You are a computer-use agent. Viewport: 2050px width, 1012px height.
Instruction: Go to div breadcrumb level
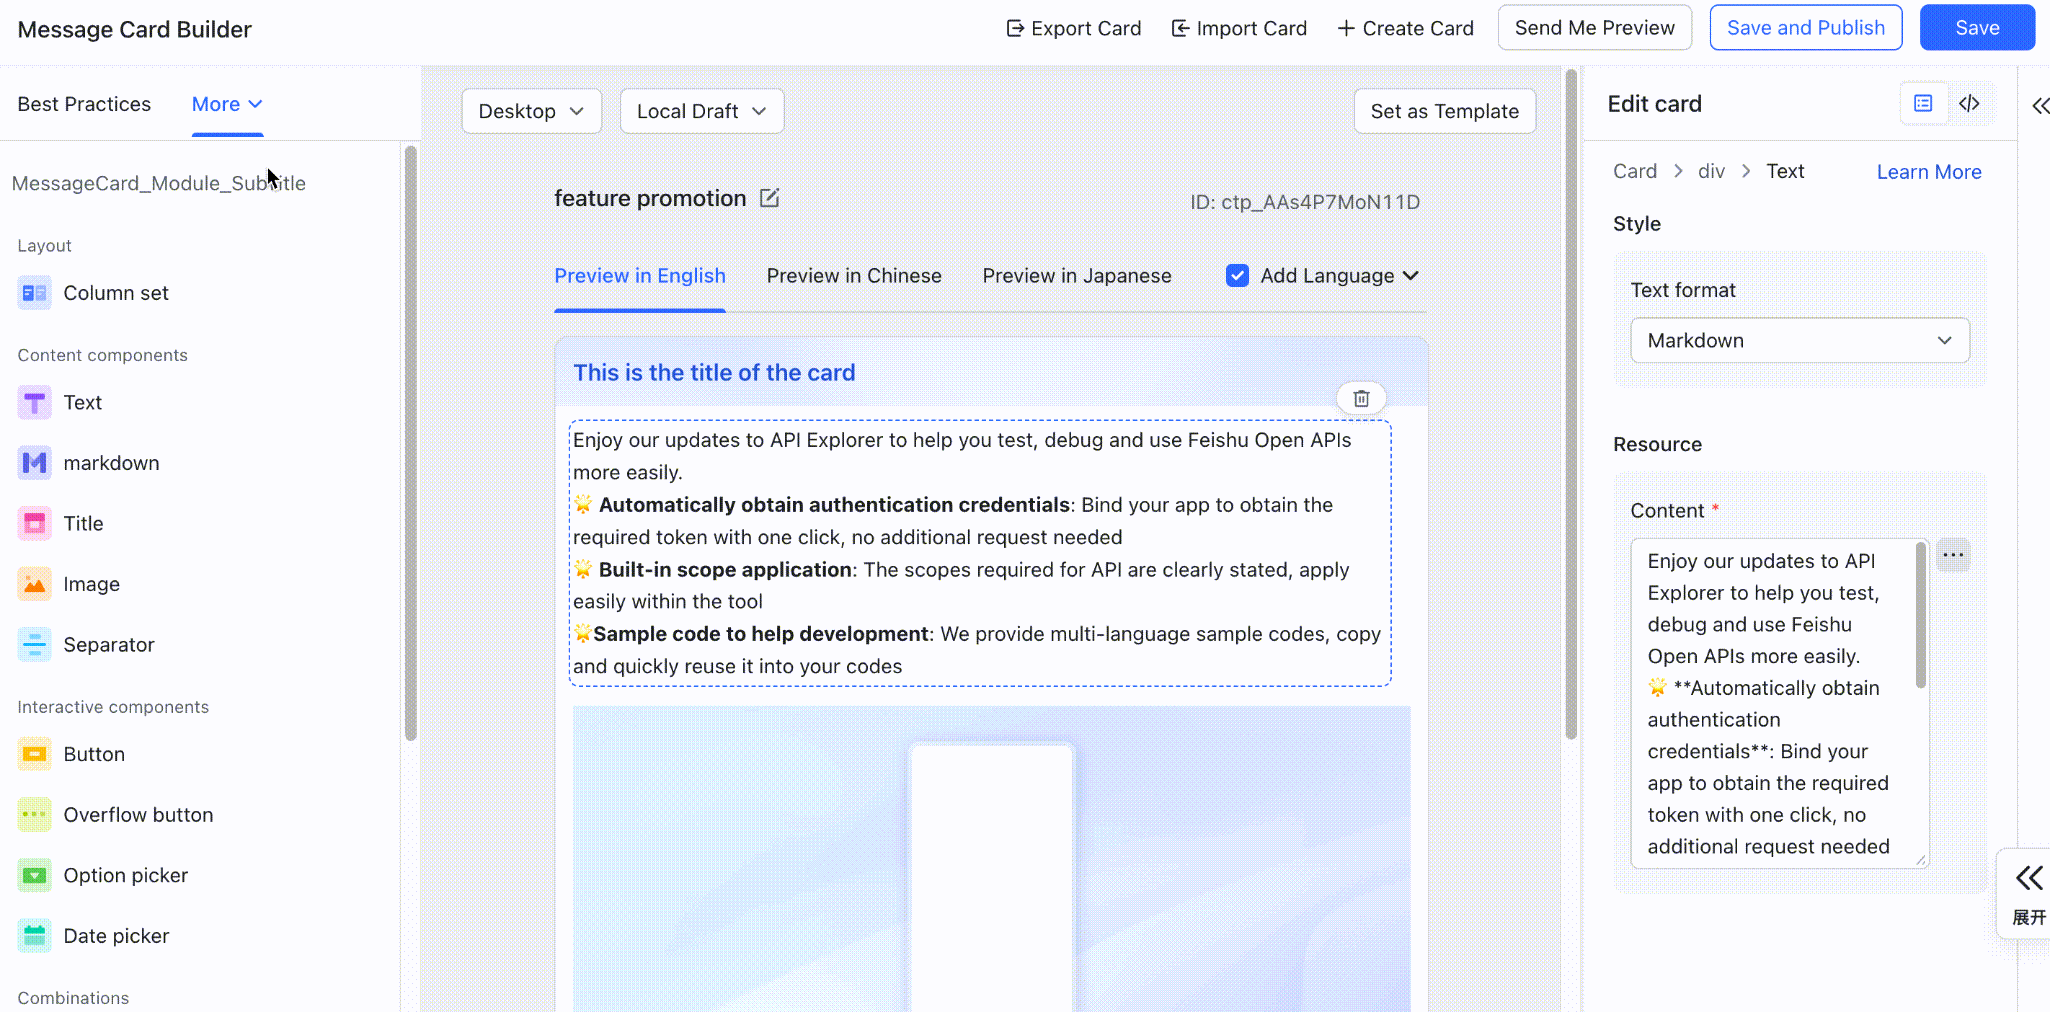1711,171
